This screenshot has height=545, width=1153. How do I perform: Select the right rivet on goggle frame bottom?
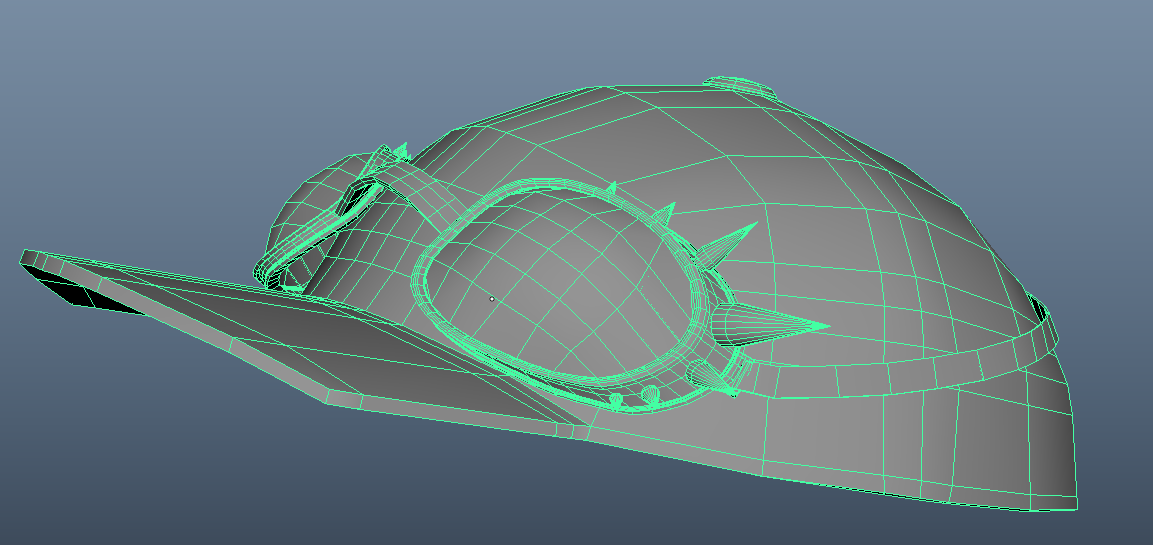pyautogui.click(x=650, y=394)
